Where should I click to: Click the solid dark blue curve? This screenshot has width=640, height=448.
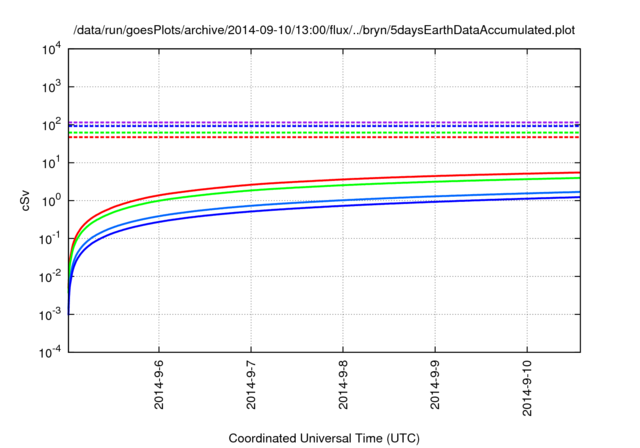[x=343, y=205]
